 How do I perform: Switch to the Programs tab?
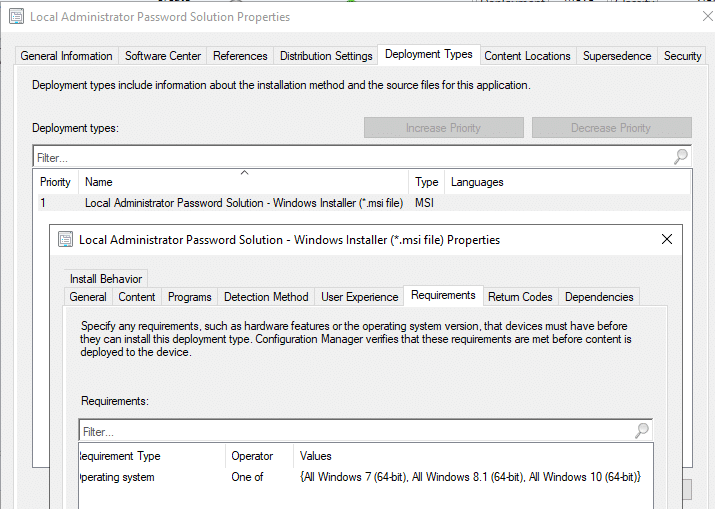coord(189,297)
